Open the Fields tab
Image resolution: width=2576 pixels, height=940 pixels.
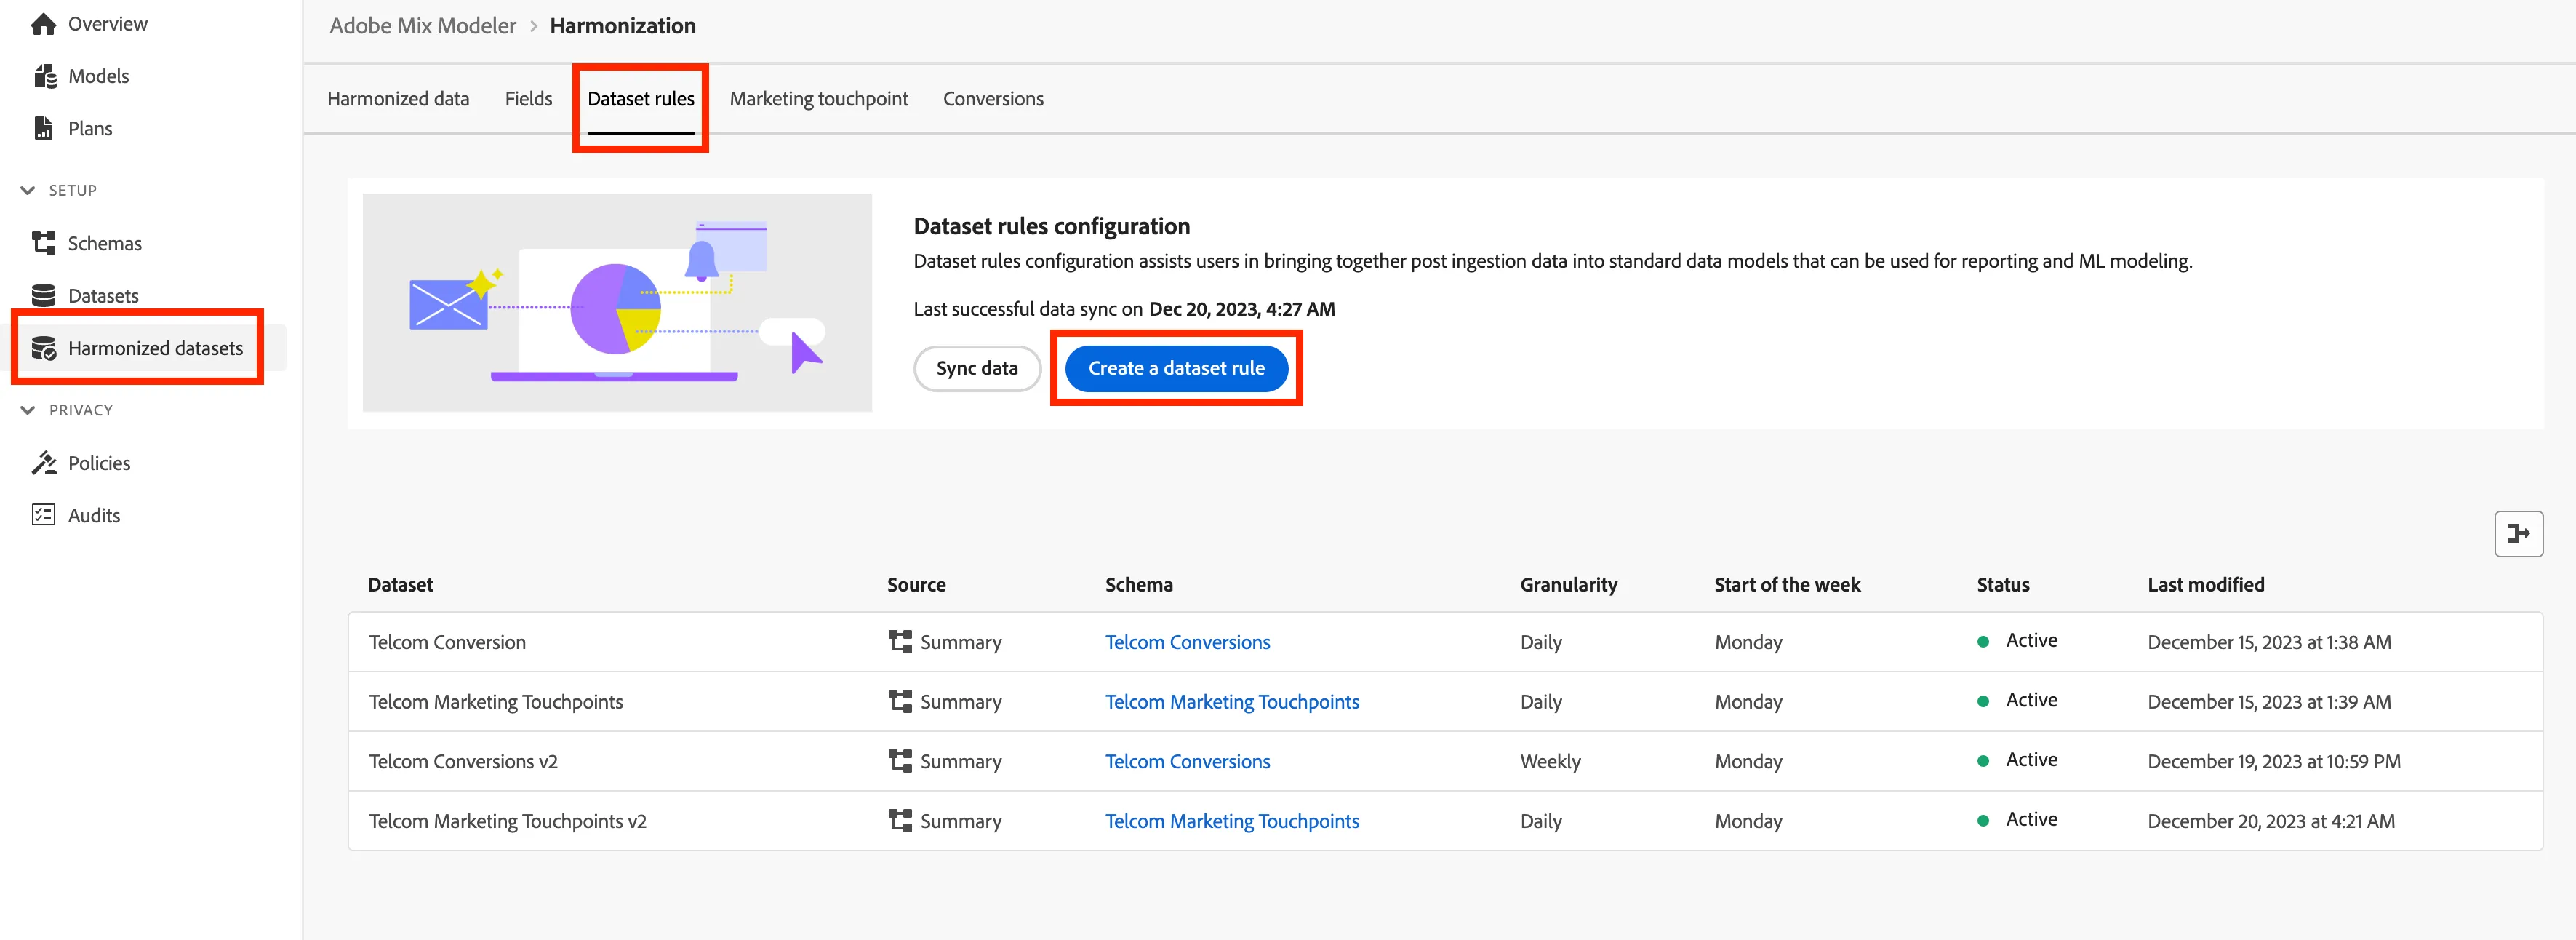528,99
